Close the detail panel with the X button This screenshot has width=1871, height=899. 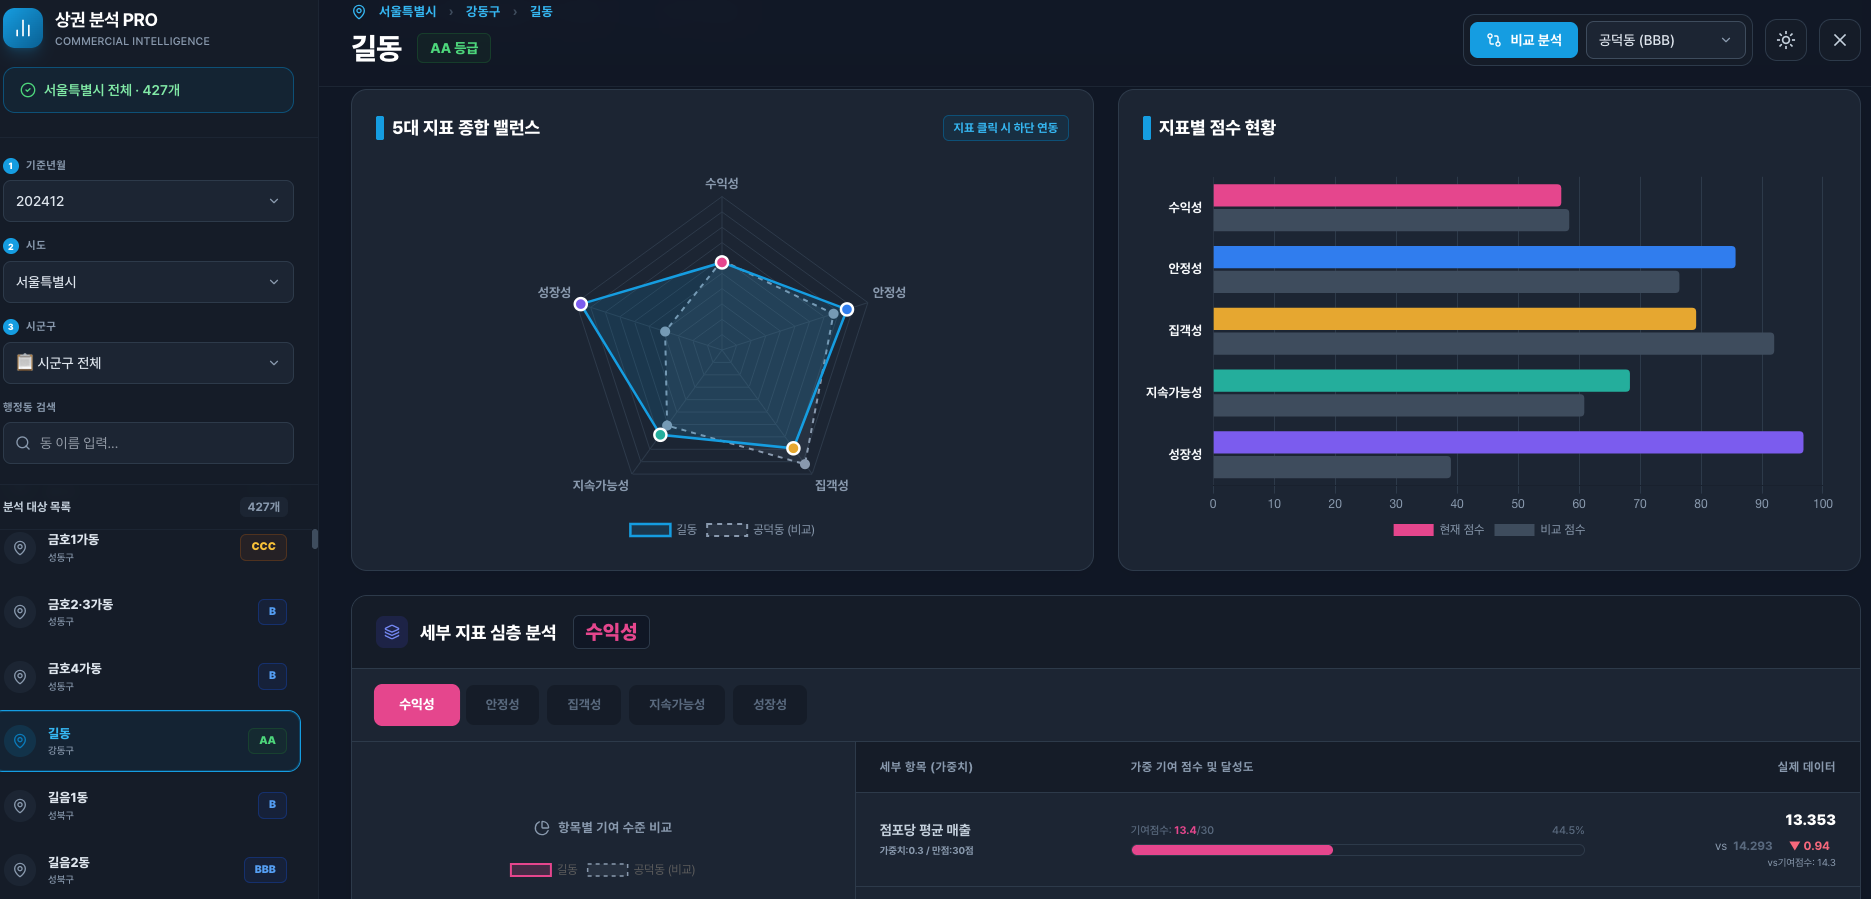point(1840,40)
